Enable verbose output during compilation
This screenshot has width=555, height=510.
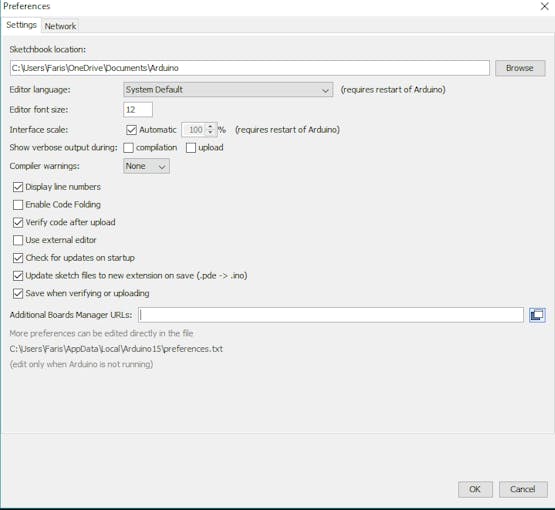(x=128, y=148)
